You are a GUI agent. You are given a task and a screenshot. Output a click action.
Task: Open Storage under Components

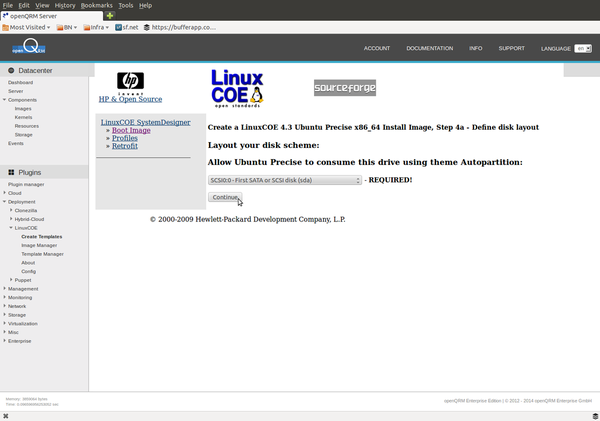click(x=23, y=135)
